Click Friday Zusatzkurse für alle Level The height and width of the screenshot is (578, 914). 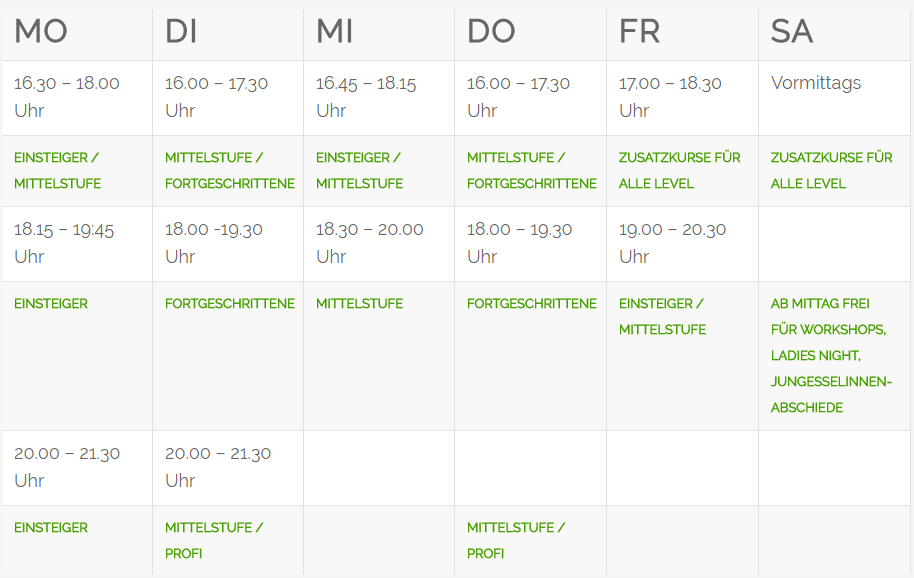pyautogui.click(x=680, y=170)
